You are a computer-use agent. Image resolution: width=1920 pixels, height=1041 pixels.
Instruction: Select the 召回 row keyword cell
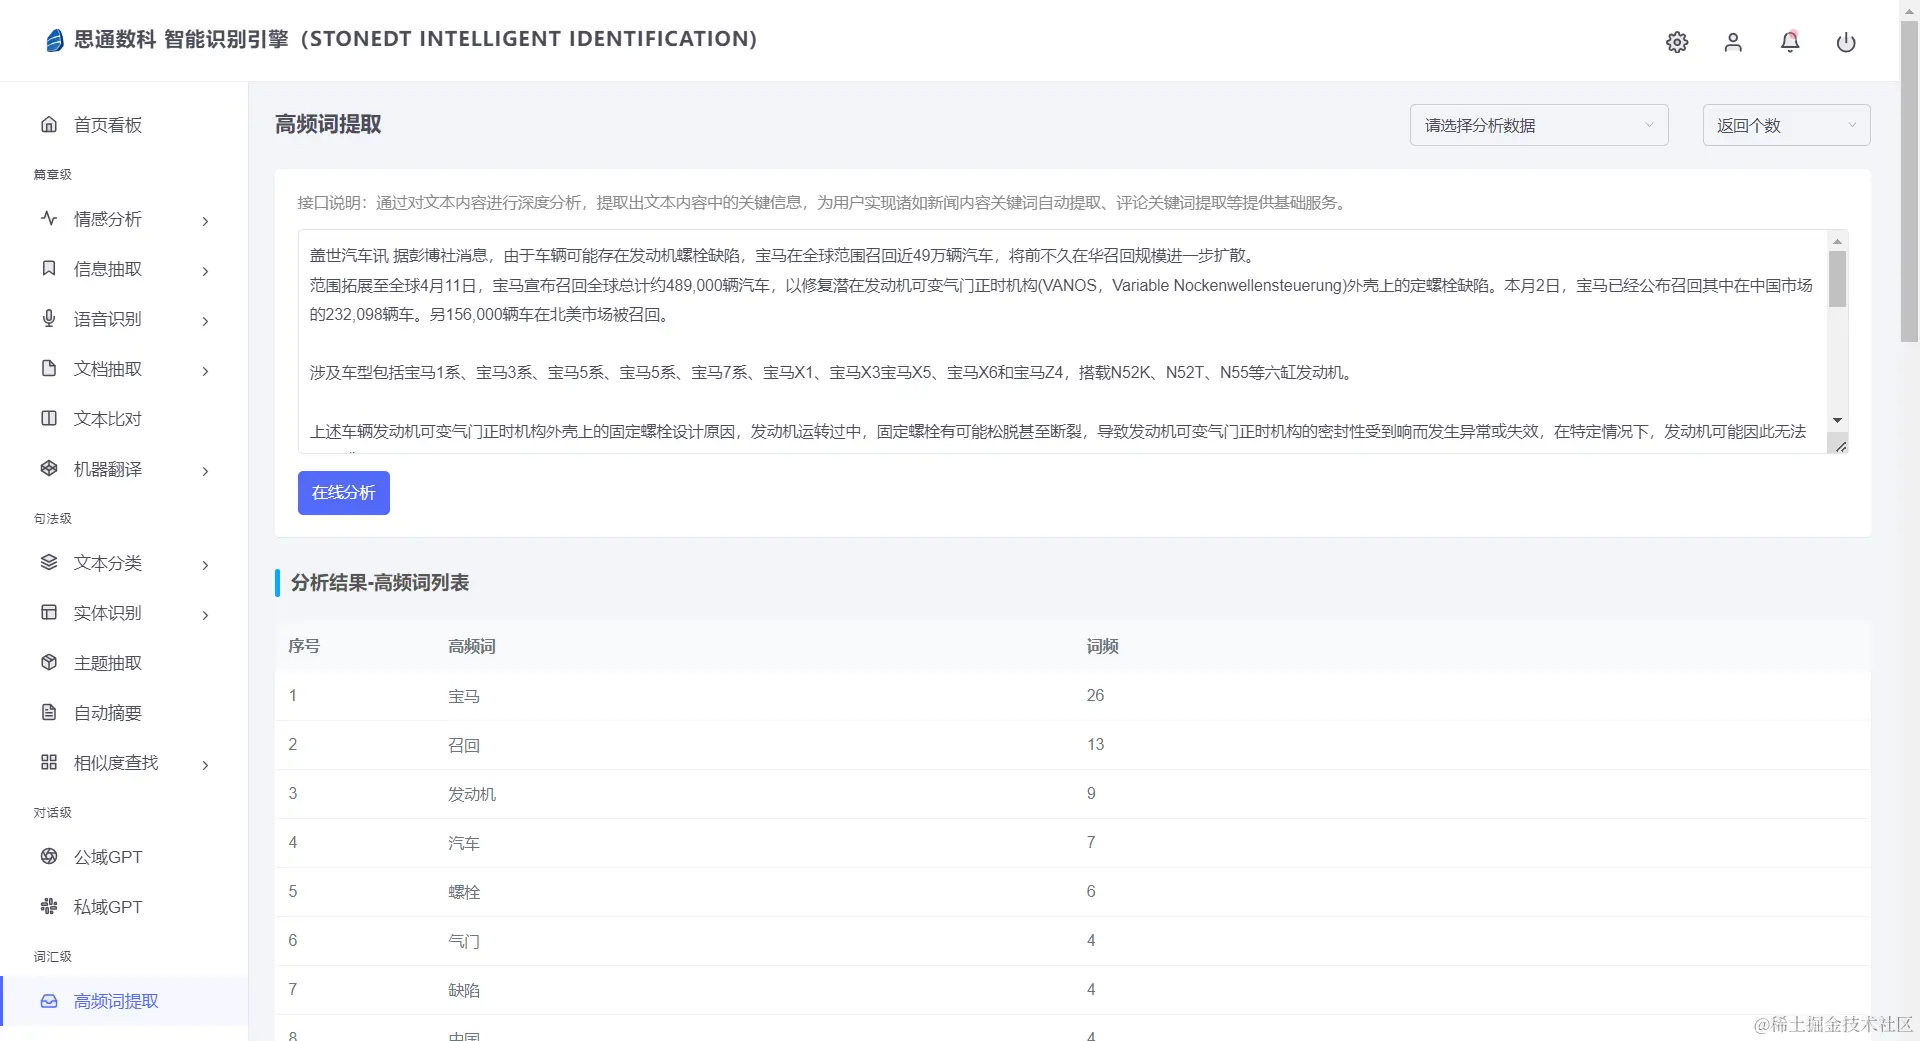tap(464, 745)
